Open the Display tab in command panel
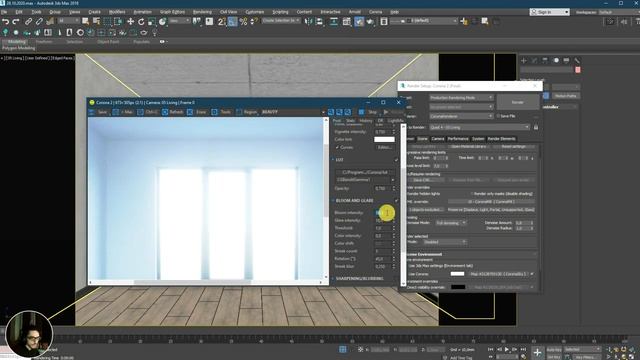This screenshot has height=360, width=640. [566, 60]
